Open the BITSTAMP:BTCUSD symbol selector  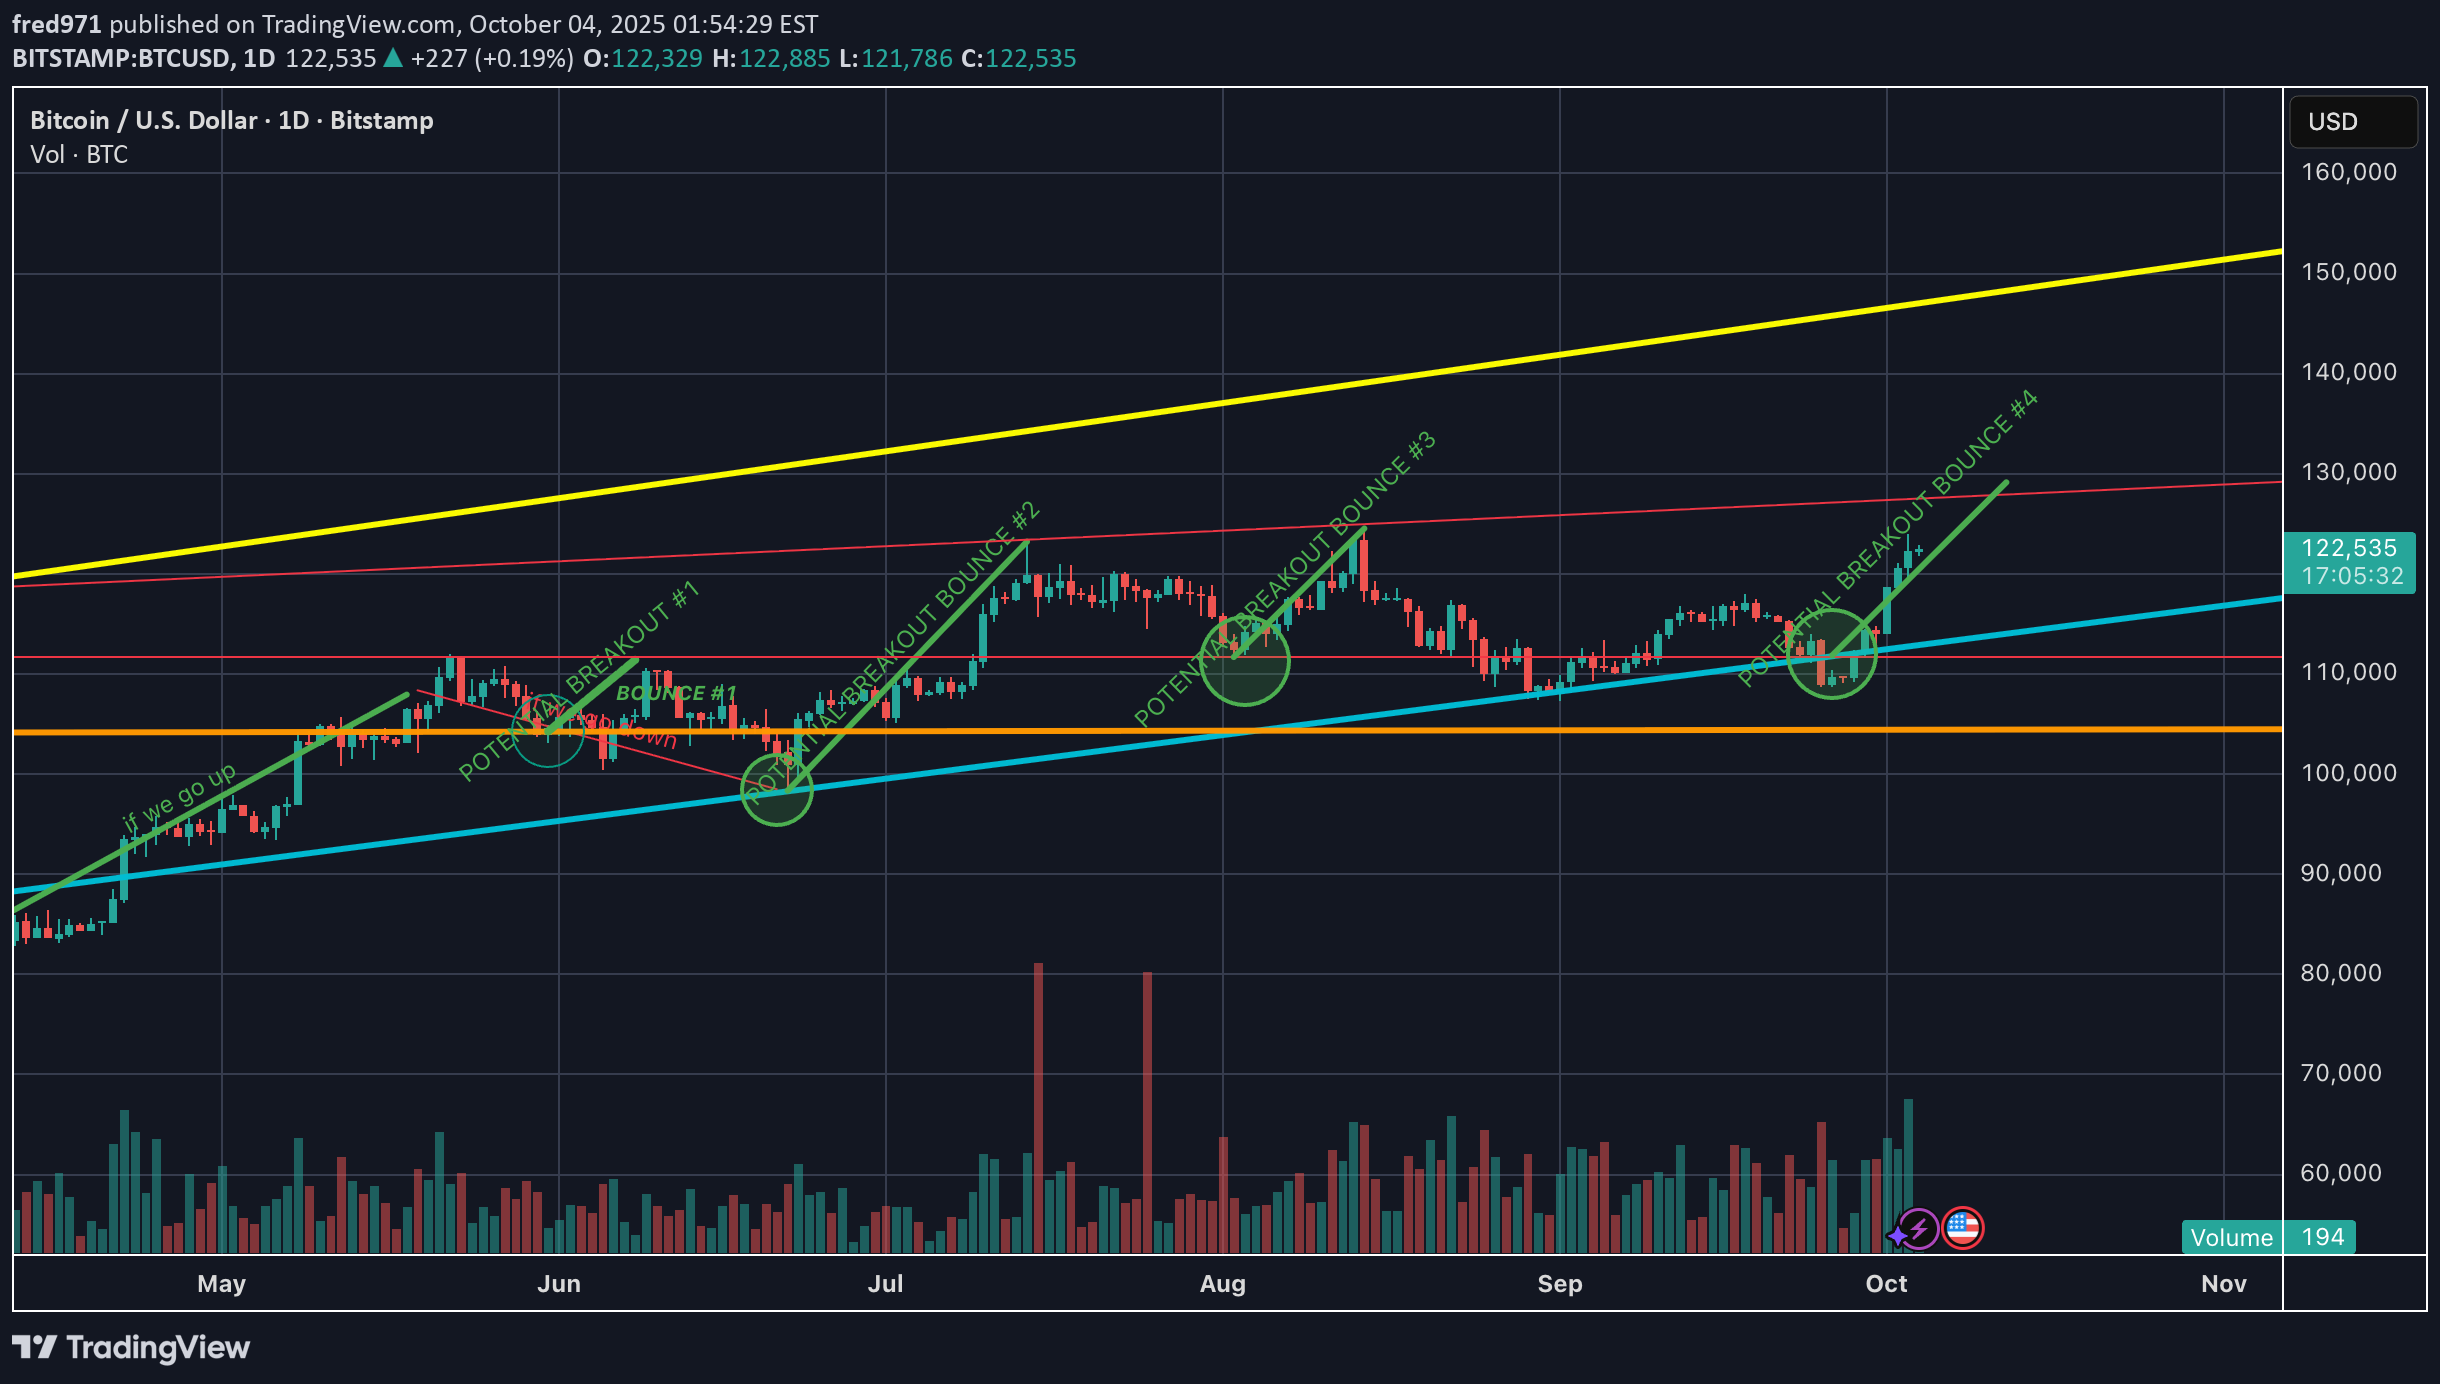tap(120, 59)
